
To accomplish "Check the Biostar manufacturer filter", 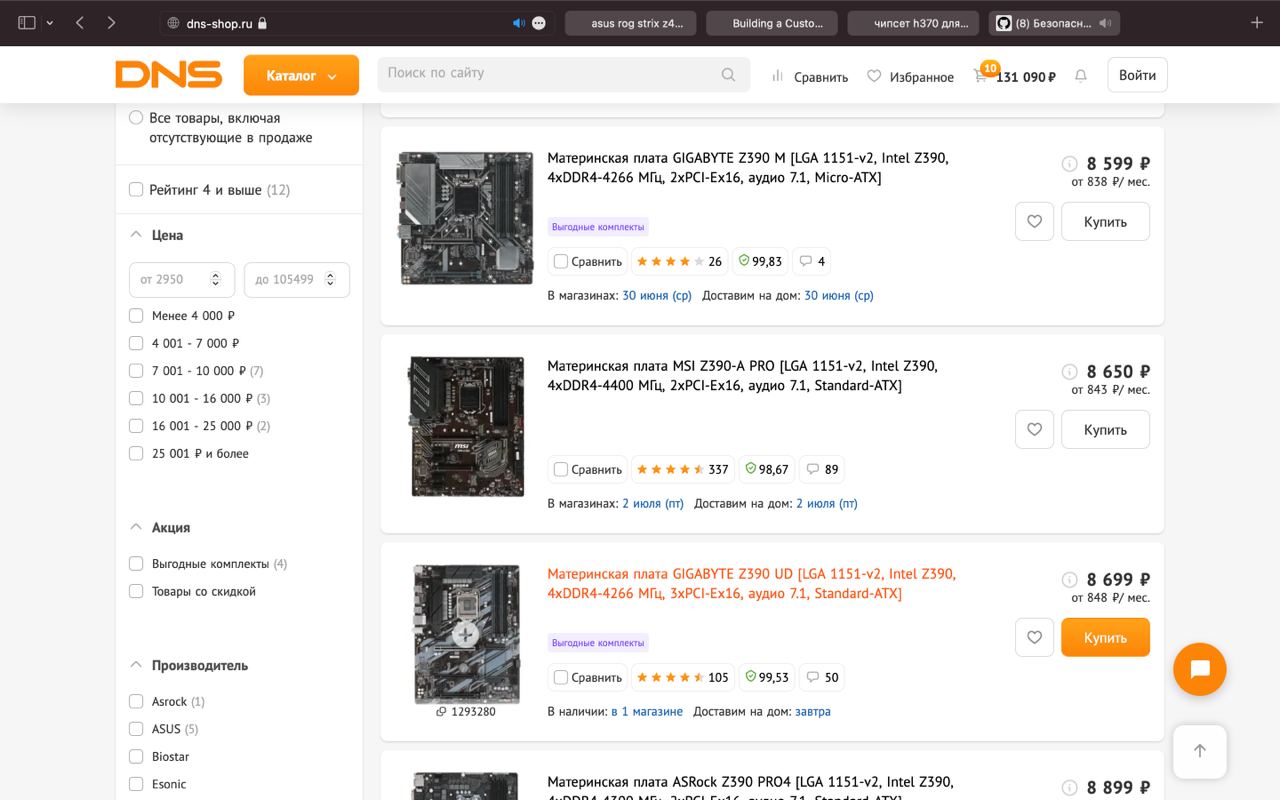I will click(136, 756).
